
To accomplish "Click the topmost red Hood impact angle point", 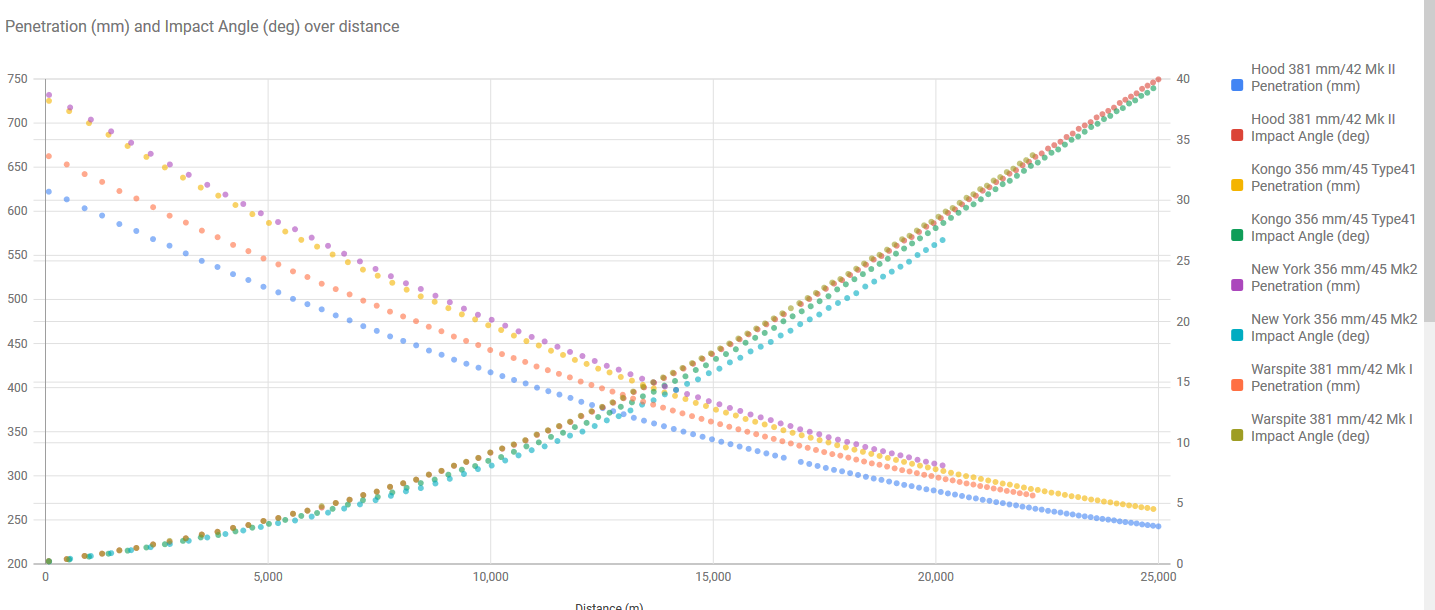I will 1158,79.
